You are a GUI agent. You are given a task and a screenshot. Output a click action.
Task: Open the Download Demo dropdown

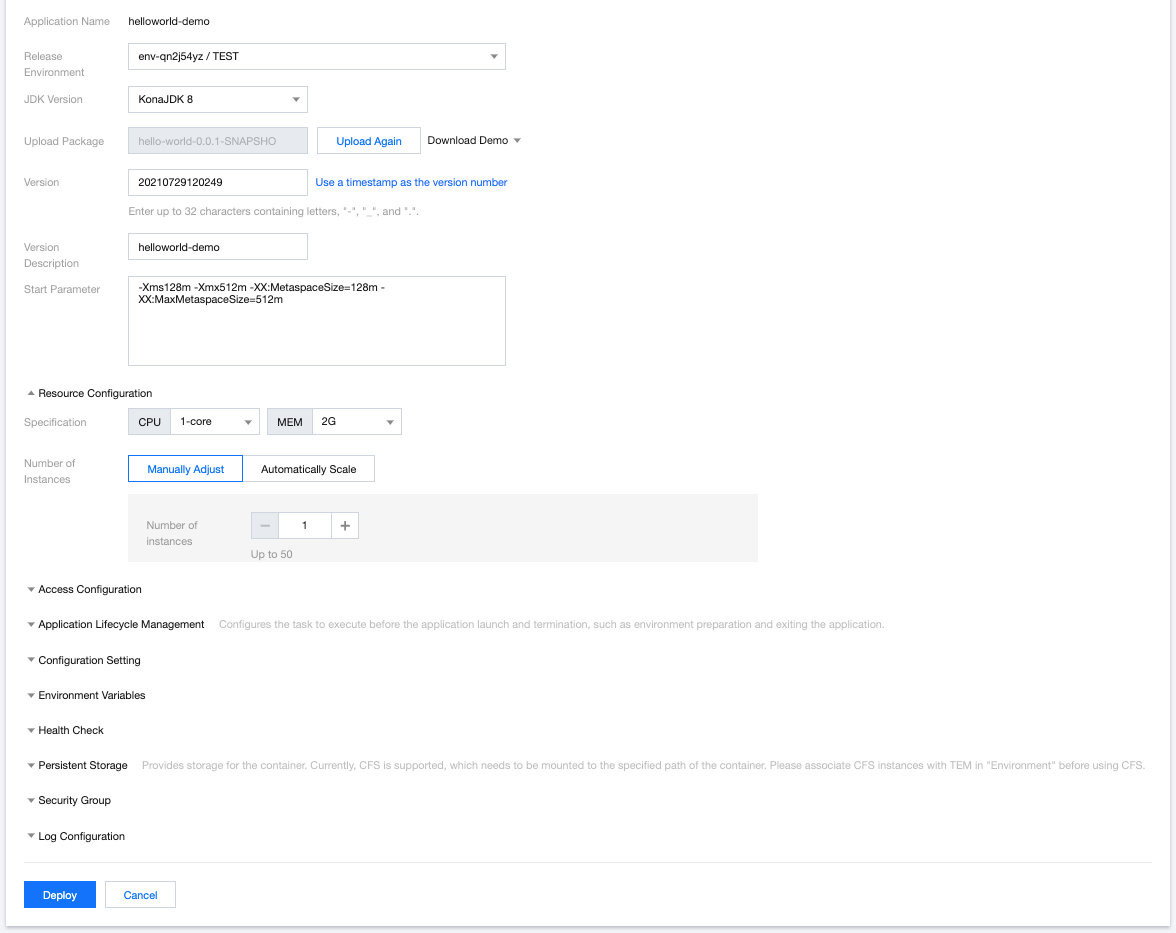474,140
